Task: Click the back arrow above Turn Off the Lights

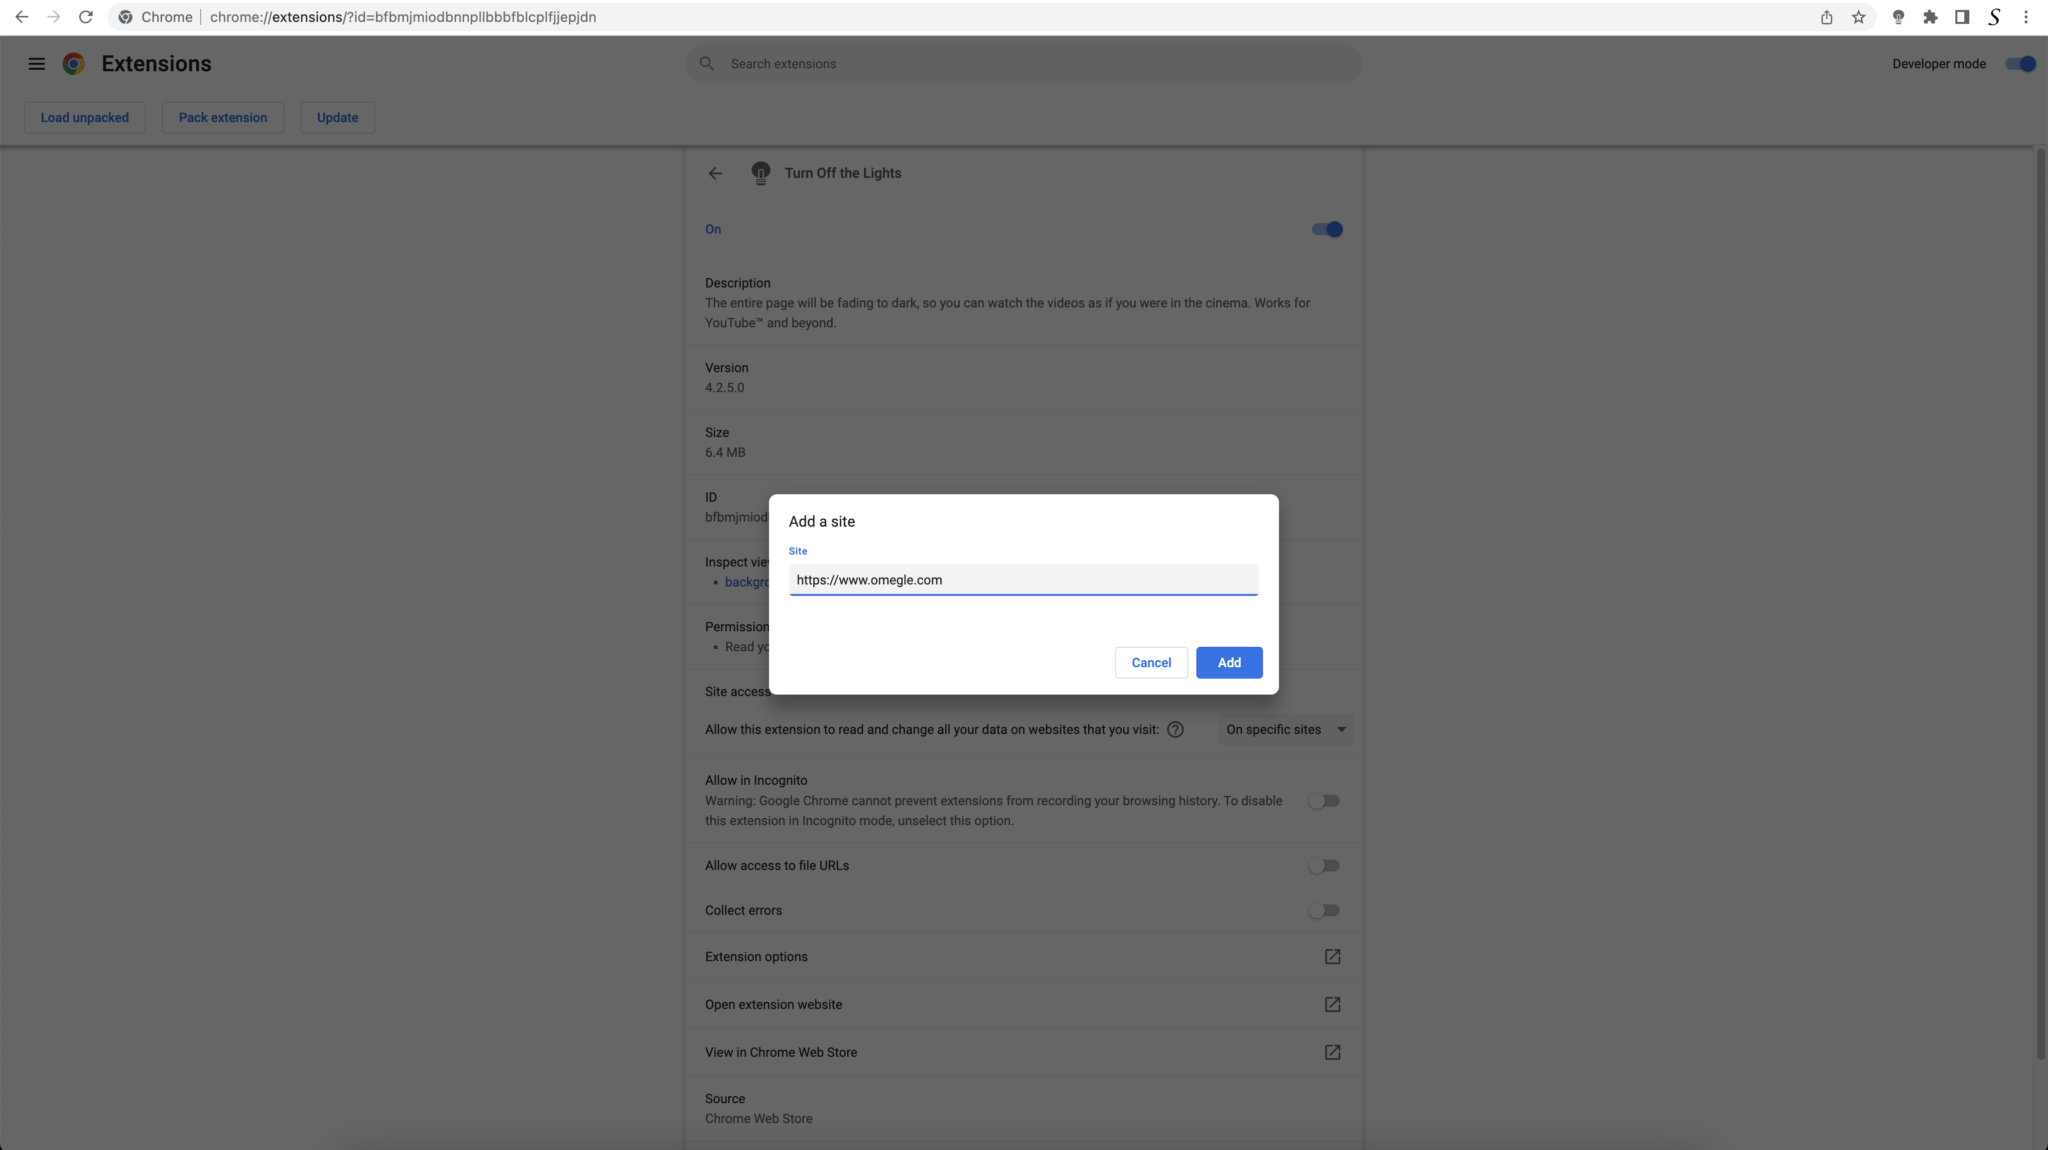Action: pyautogui.click(x=714, y=173)
